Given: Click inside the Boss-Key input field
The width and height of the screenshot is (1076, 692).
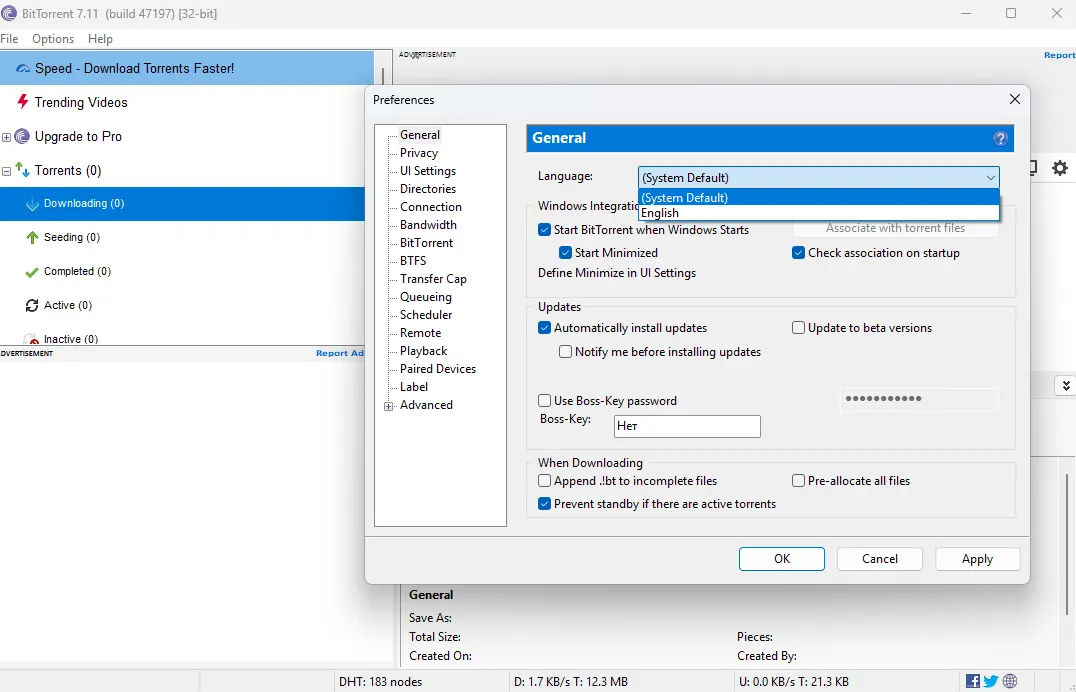Looking at the screenshot, I should 686,426.
